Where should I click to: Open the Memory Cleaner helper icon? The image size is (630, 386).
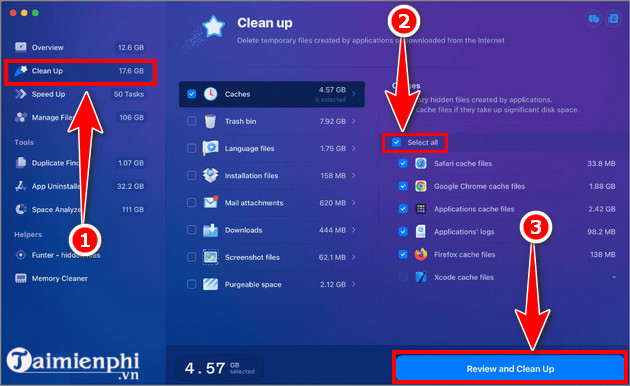tap(20, 278)
